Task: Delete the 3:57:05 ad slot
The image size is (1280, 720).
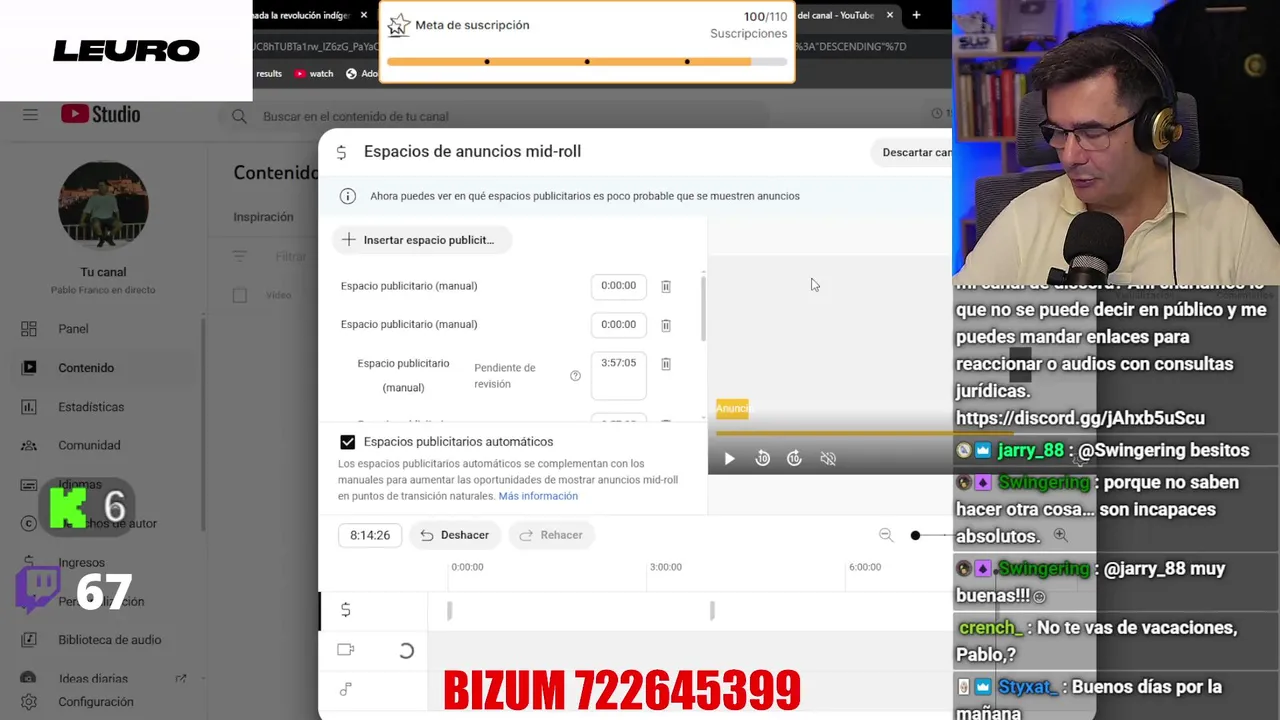Action: click(x=666, y=364)
